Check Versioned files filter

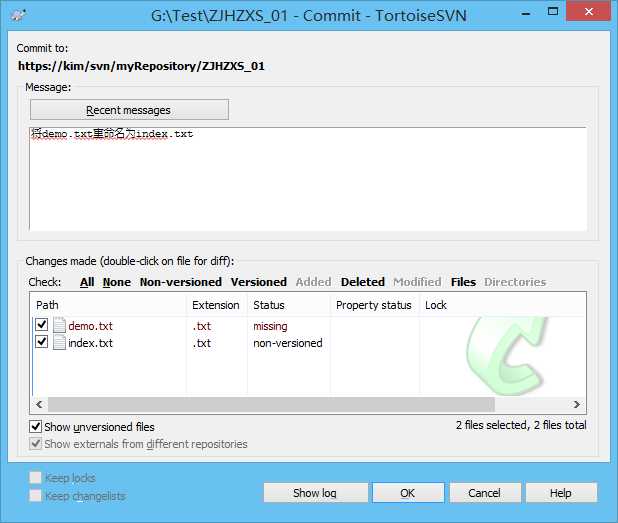[x=259, y=282]
